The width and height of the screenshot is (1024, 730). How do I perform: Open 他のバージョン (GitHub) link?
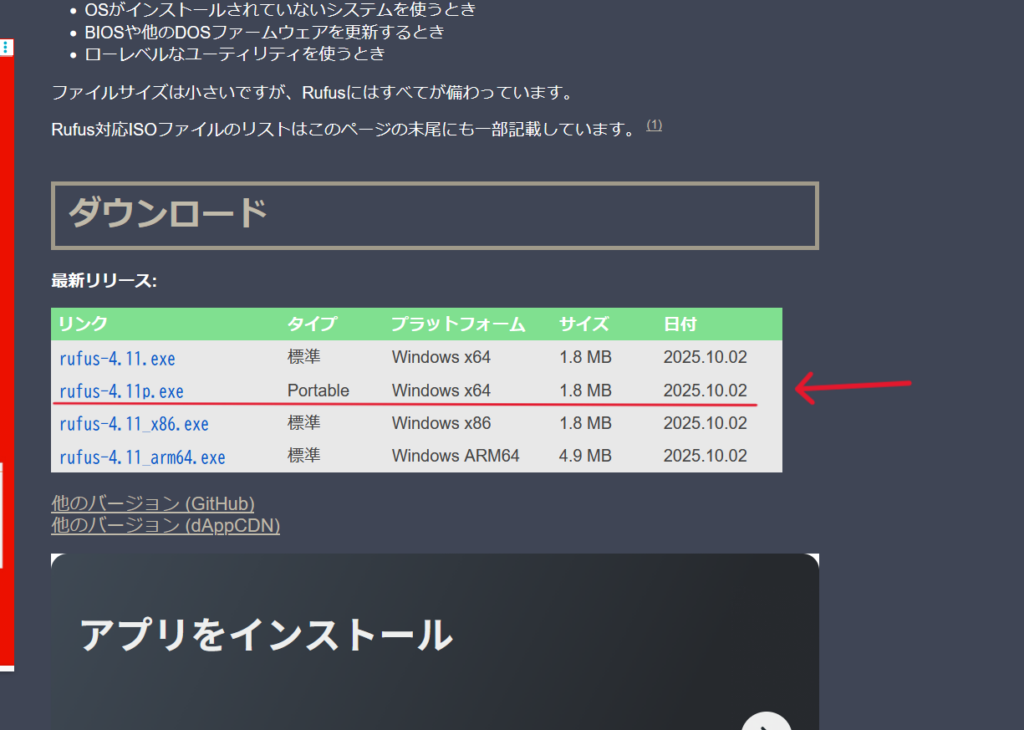click(153, 503)
